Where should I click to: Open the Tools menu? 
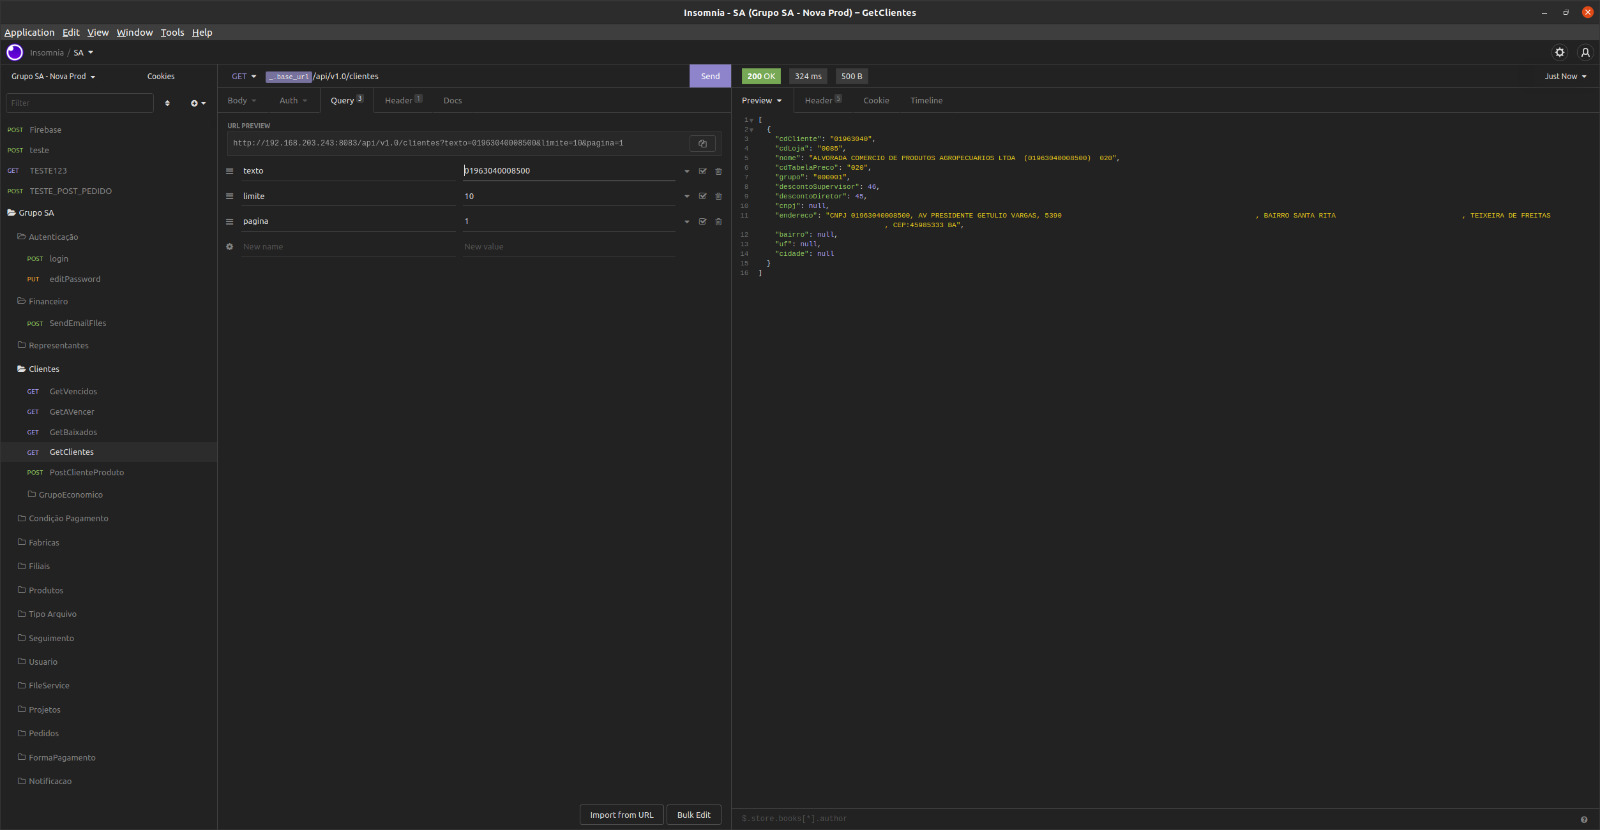pos(172,32)
